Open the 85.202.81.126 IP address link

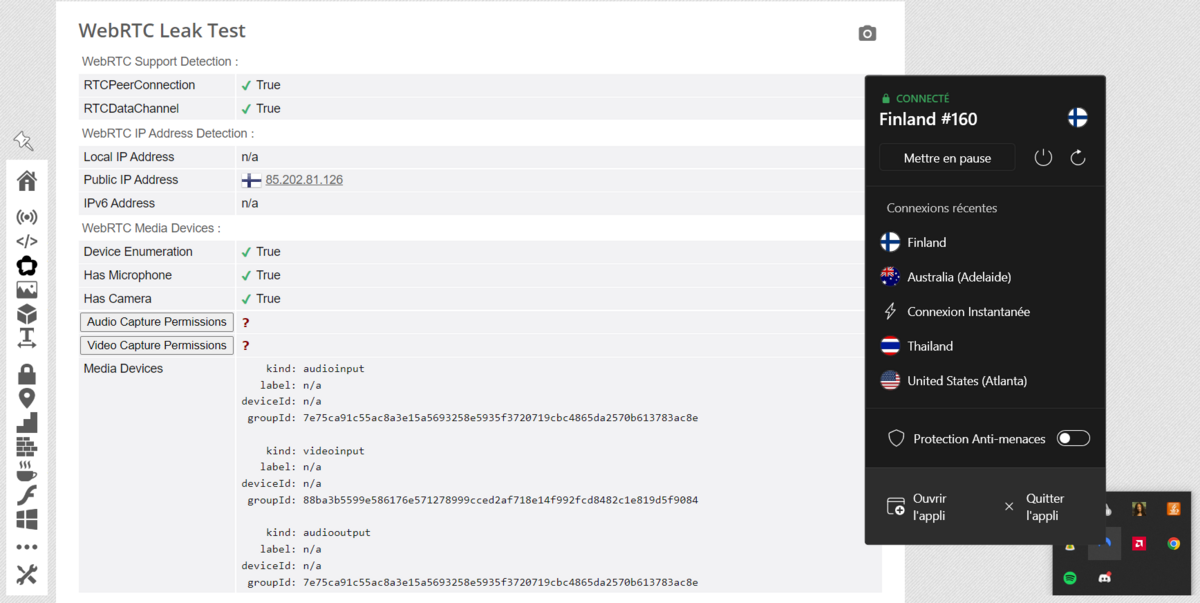pyautogui.click(x=304, y=180)
